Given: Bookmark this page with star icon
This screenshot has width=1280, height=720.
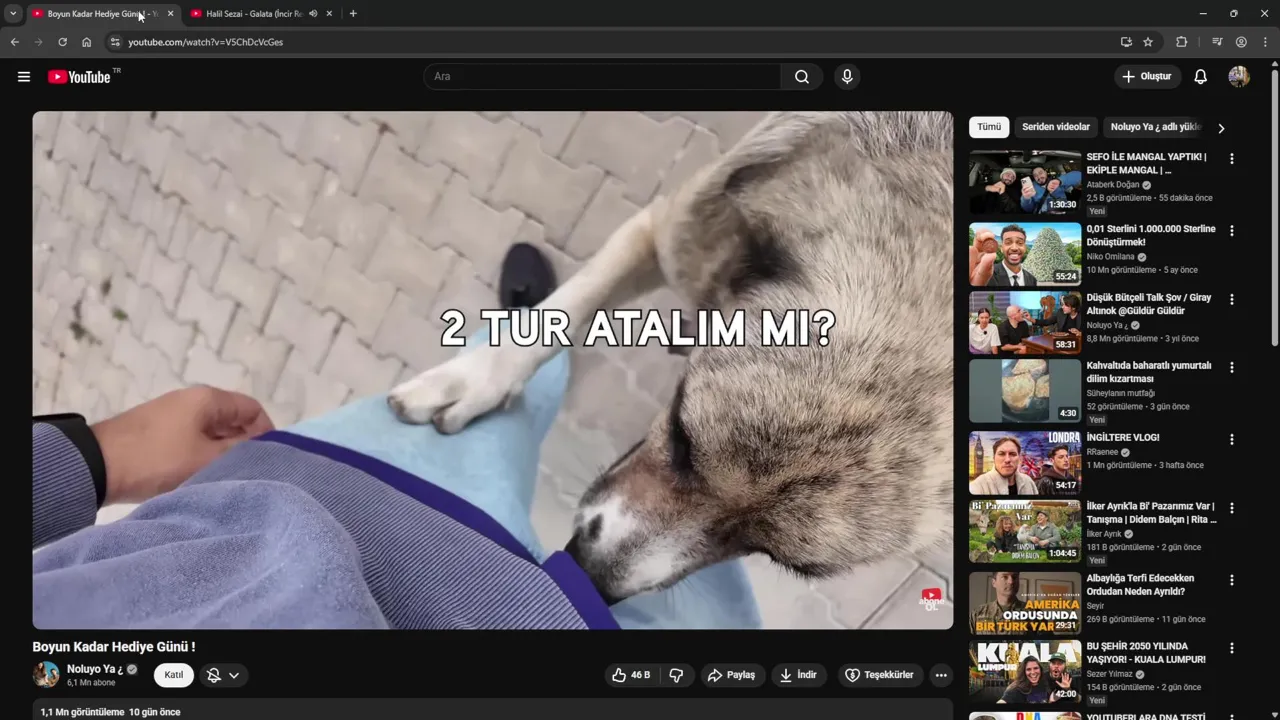Looking at the screenshot, I should [x=1148, y=42].
